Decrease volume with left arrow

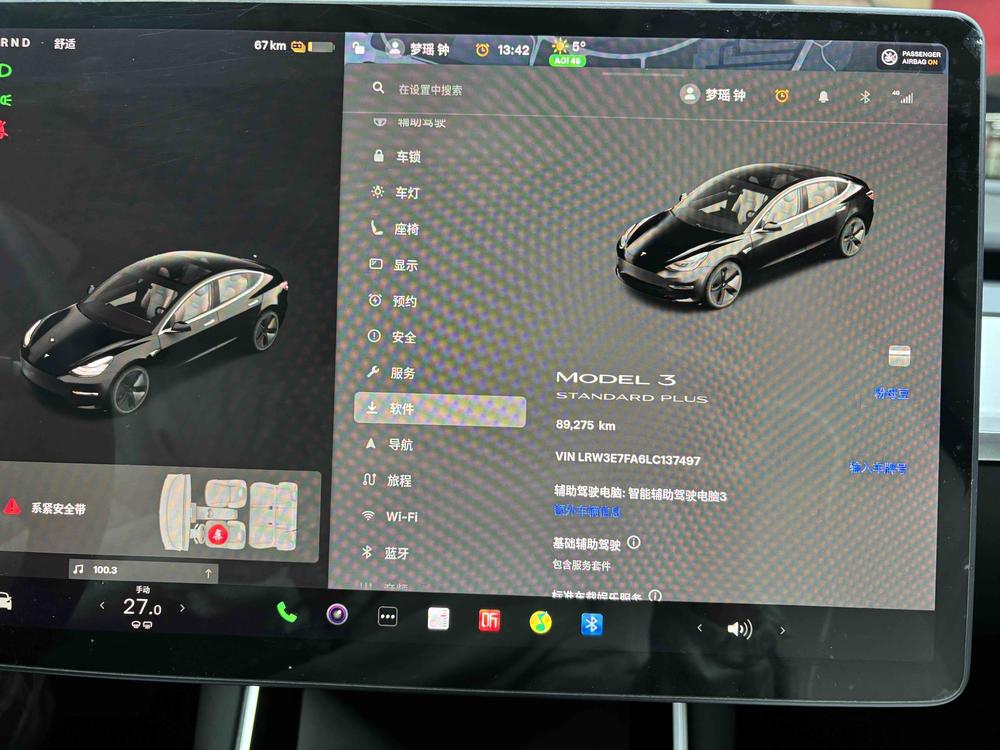[700, 628]
